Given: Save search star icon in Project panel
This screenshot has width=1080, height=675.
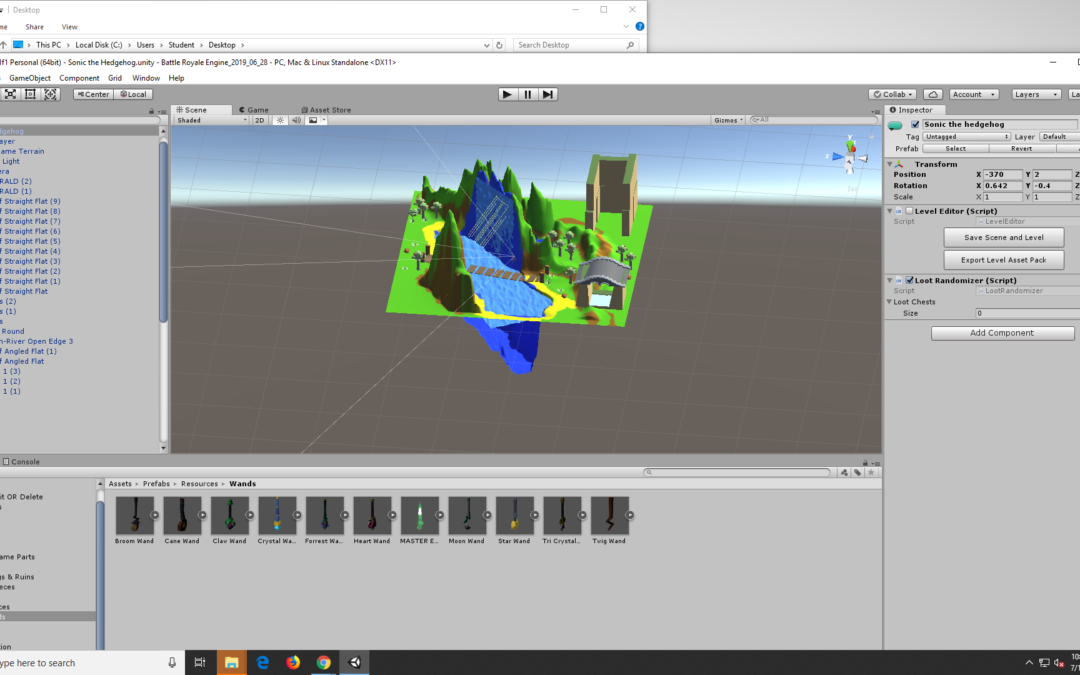Looking at the screenshot, I should (871, 472).
